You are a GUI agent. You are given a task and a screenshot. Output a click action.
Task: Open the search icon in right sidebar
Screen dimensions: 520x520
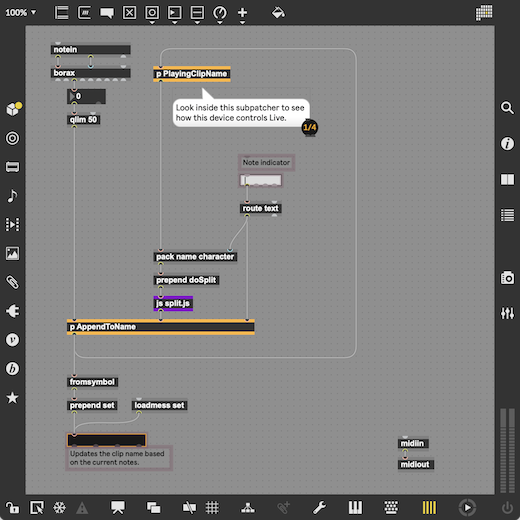click(507, 108)
